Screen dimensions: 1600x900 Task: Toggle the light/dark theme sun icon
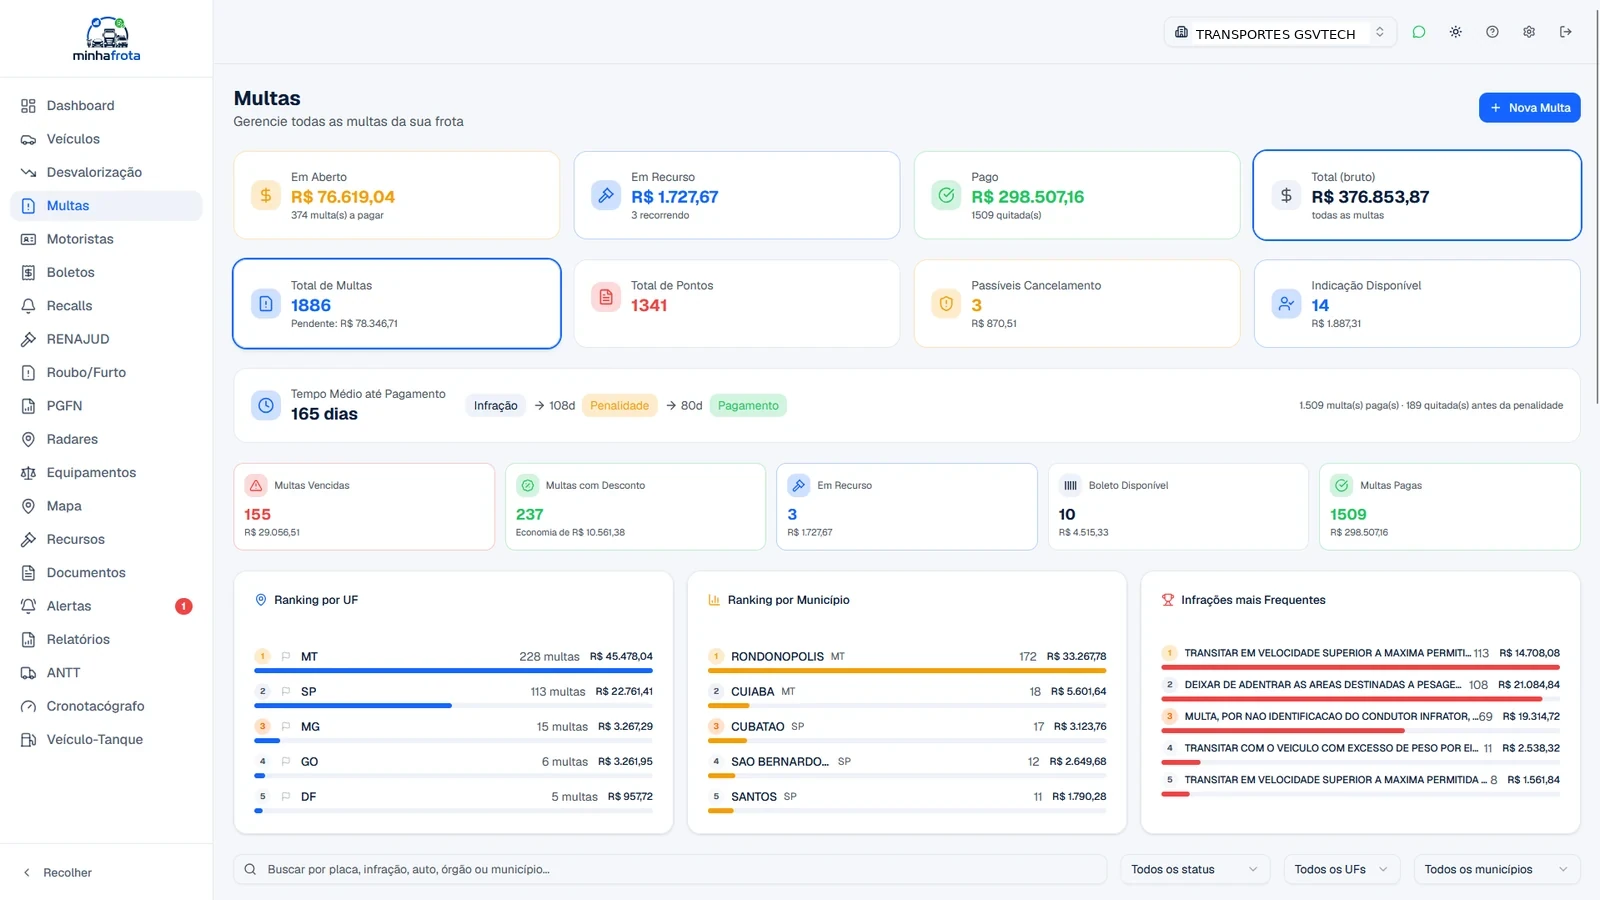[x=1455, y=32]
